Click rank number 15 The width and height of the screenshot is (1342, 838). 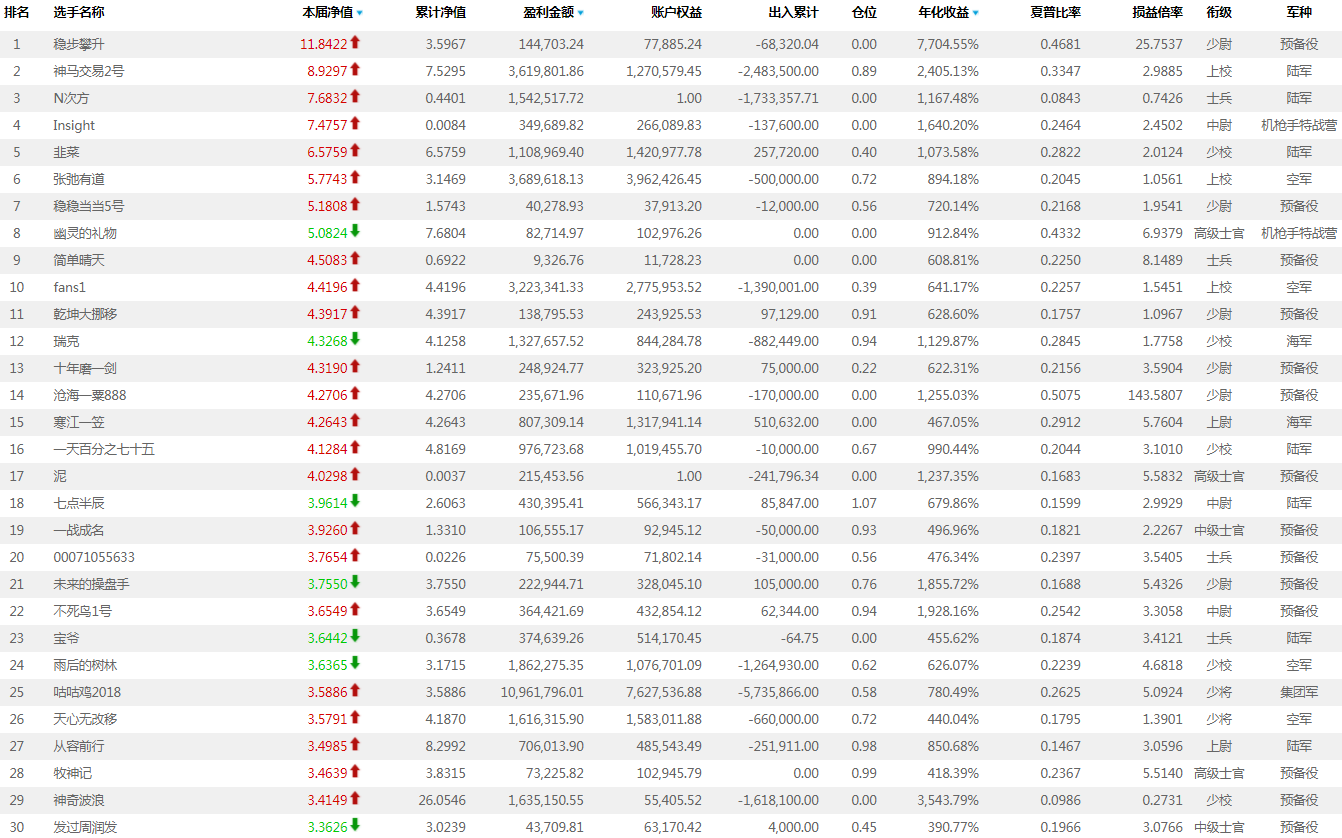(x=17, y=422)
